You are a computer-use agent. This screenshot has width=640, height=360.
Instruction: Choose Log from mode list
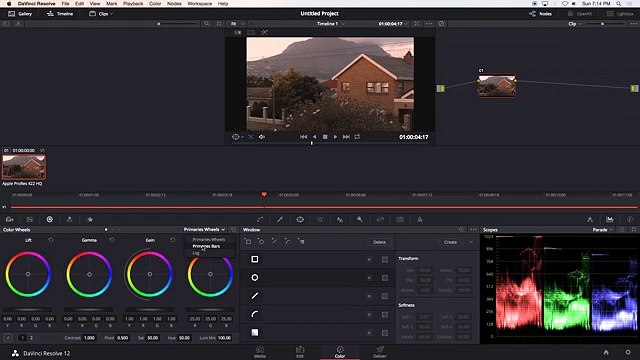tap(196, 253)
